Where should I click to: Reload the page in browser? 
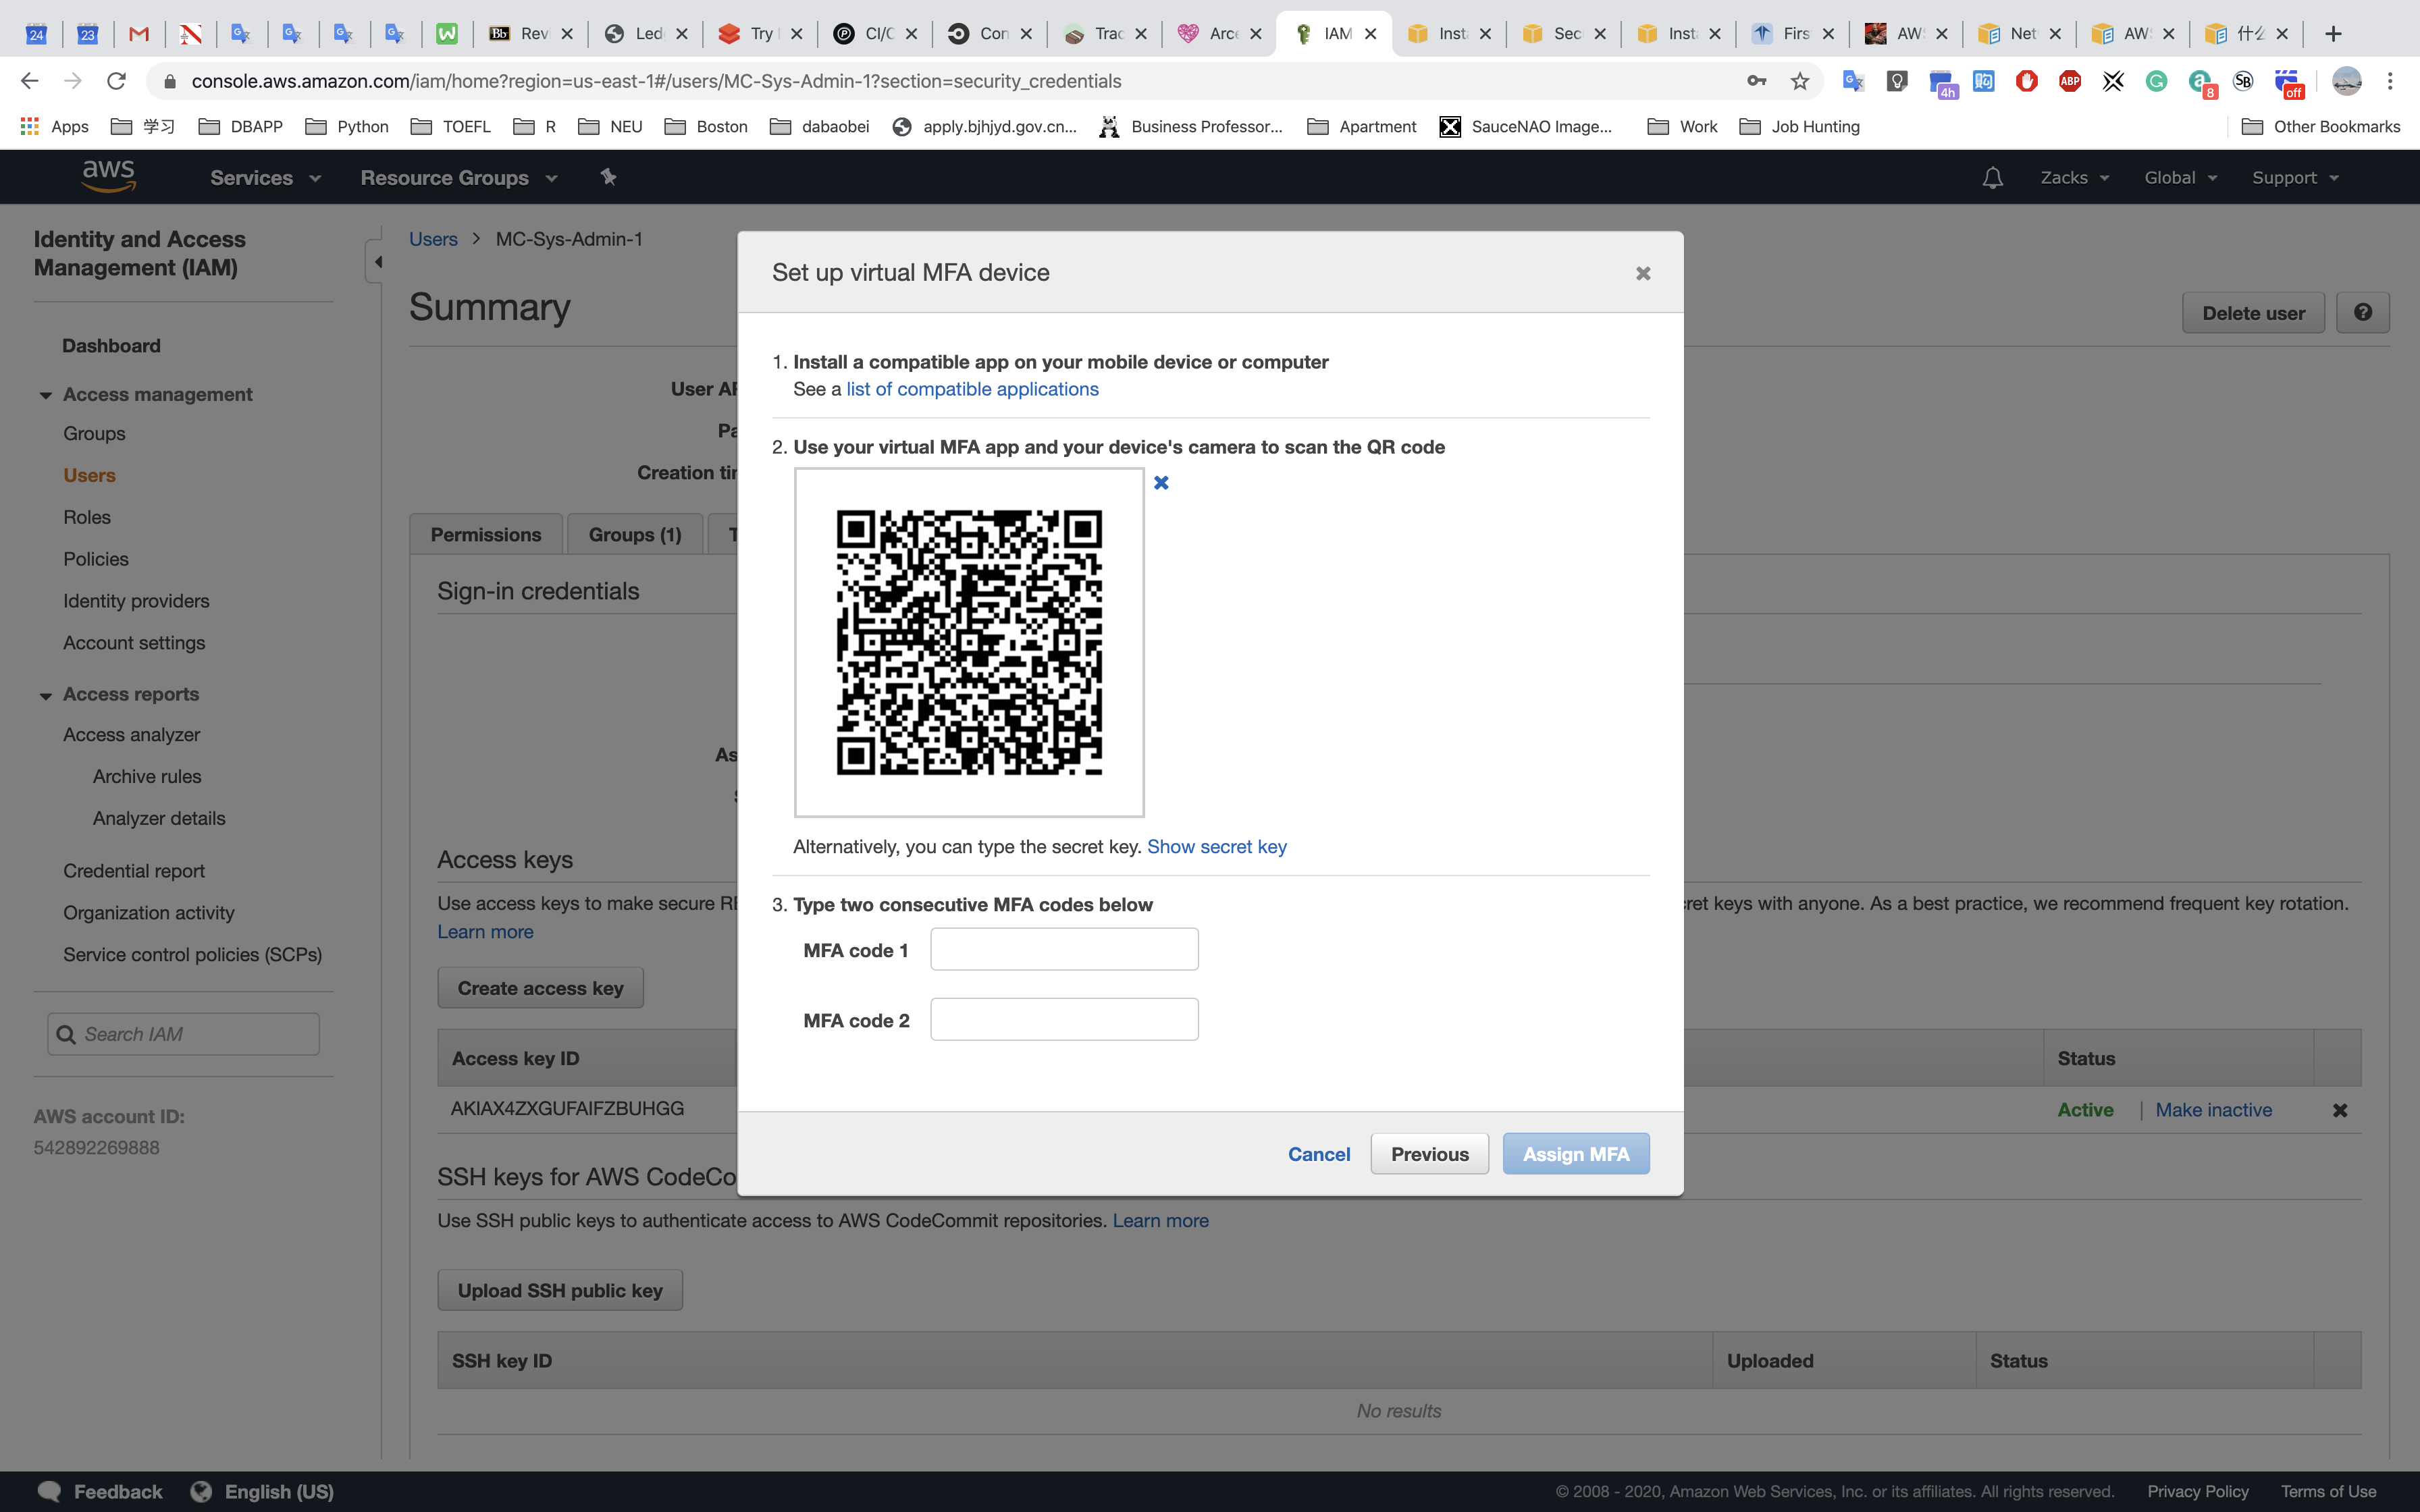click(117, 81)
